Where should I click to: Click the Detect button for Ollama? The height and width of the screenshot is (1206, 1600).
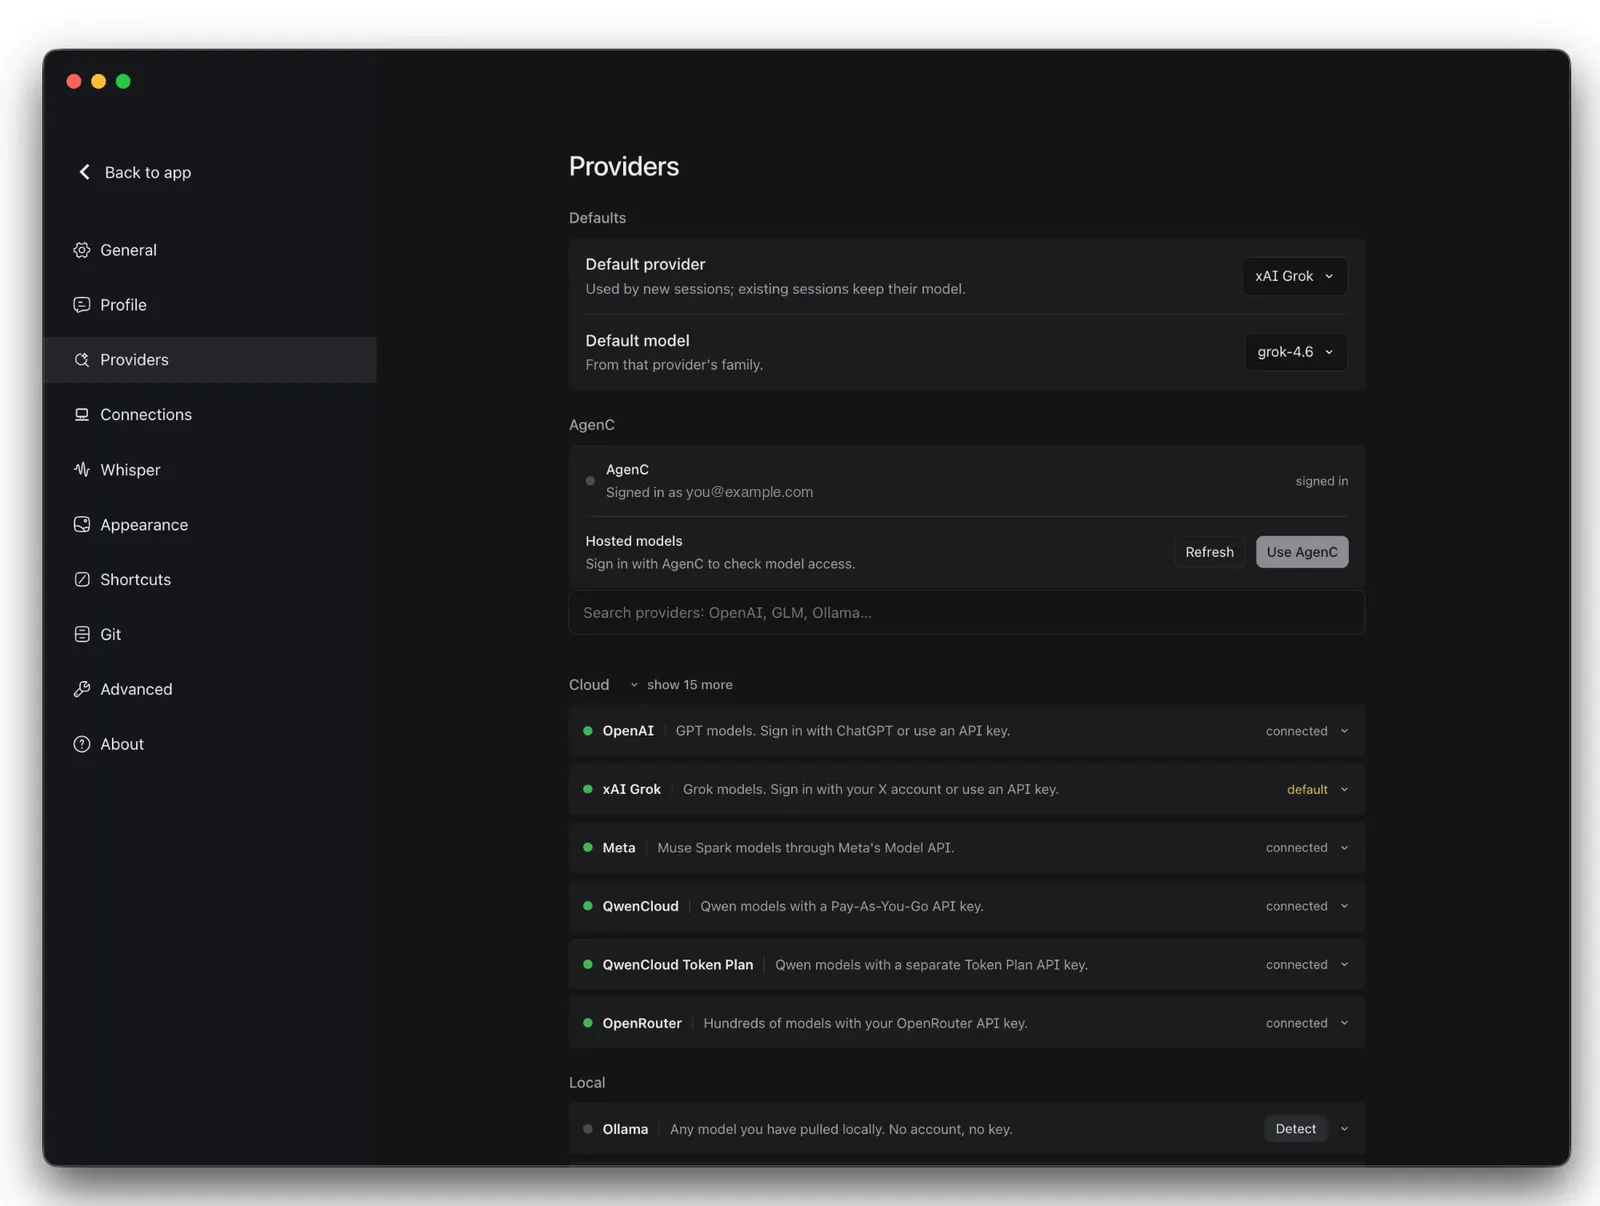1295,1129
